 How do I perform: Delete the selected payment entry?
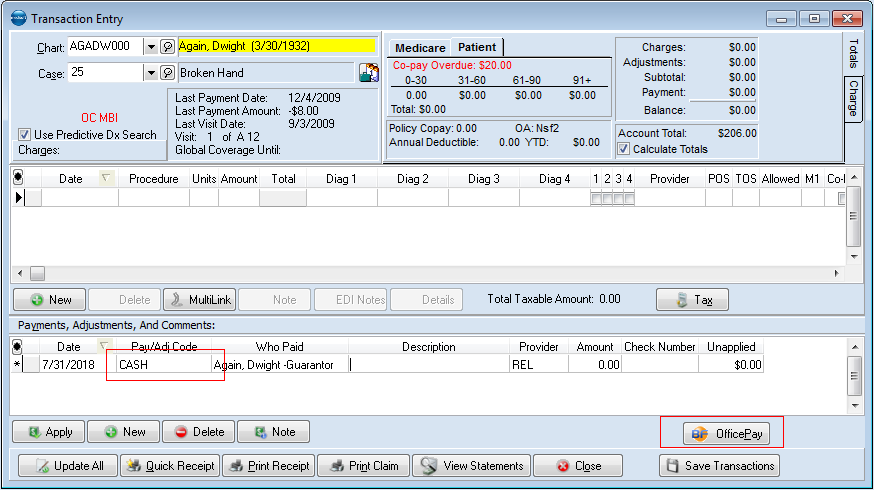[198, 432]
